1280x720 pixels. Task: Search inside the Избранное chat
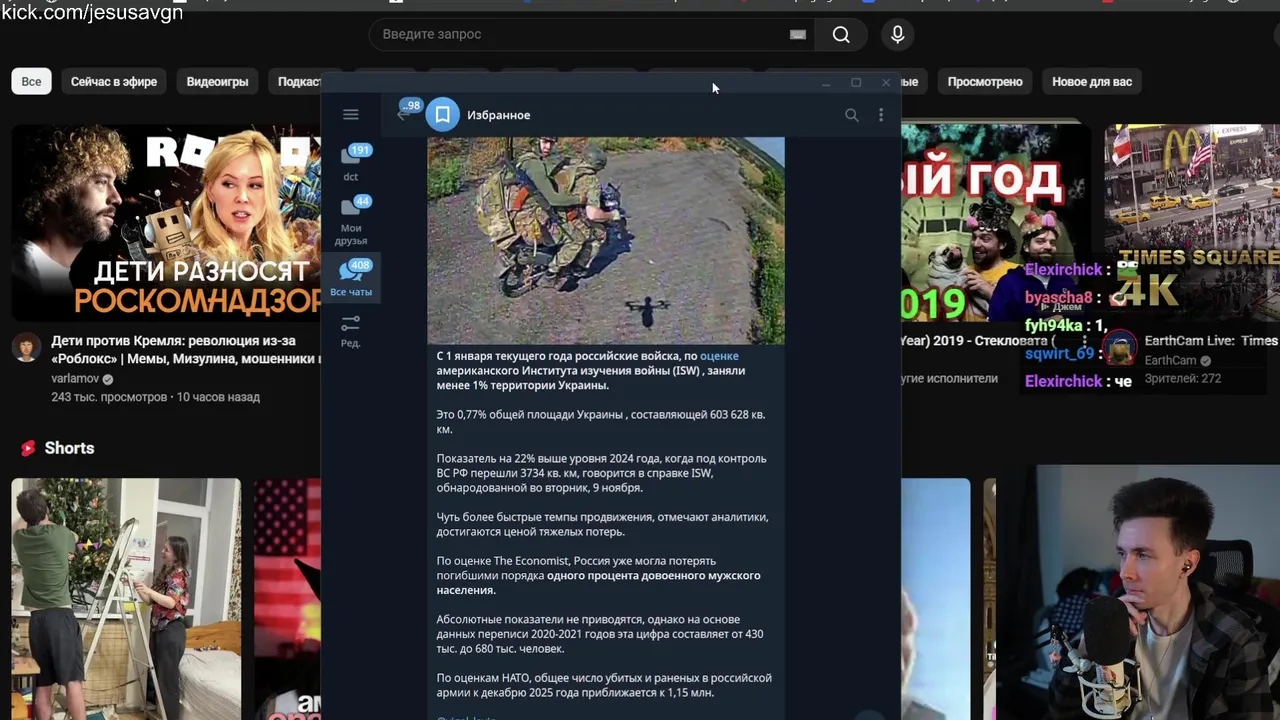[851, 115]
